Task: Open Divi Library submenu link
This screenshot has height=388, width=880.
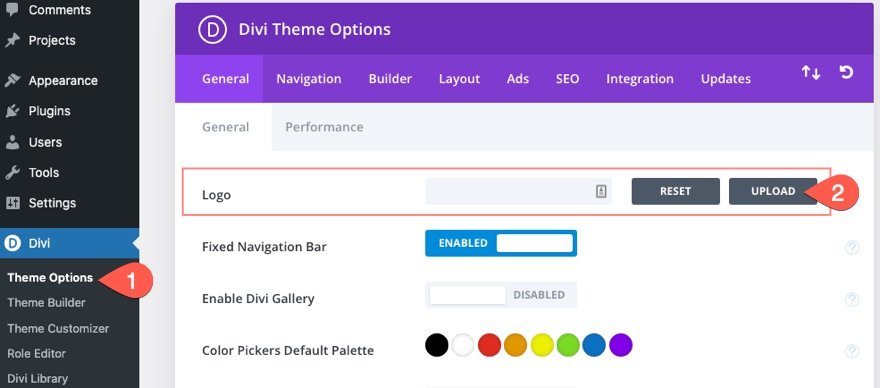Action: (38, 379)
